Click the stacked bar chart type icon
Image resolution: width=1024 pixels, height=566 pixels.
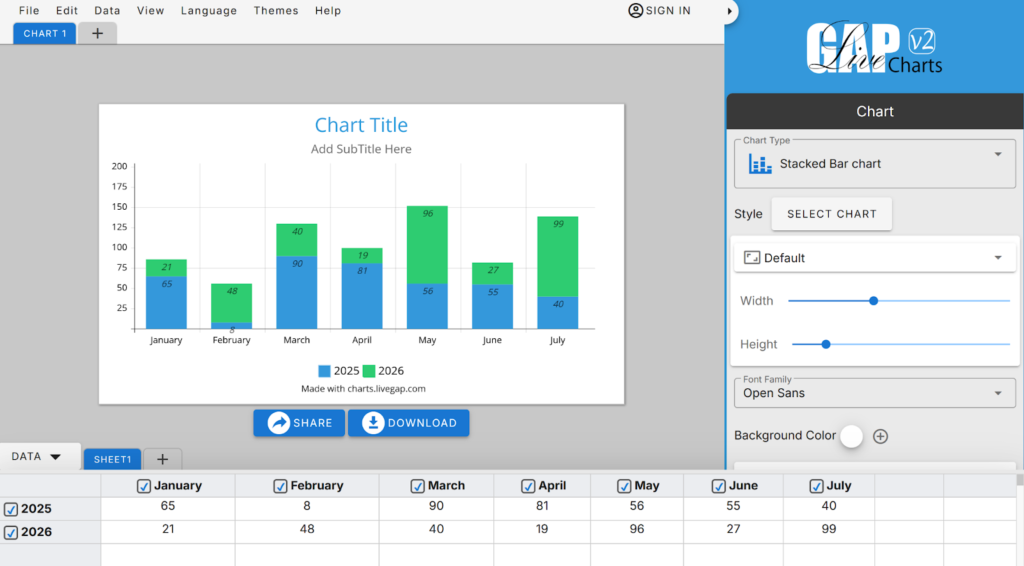tap(760, 164)
